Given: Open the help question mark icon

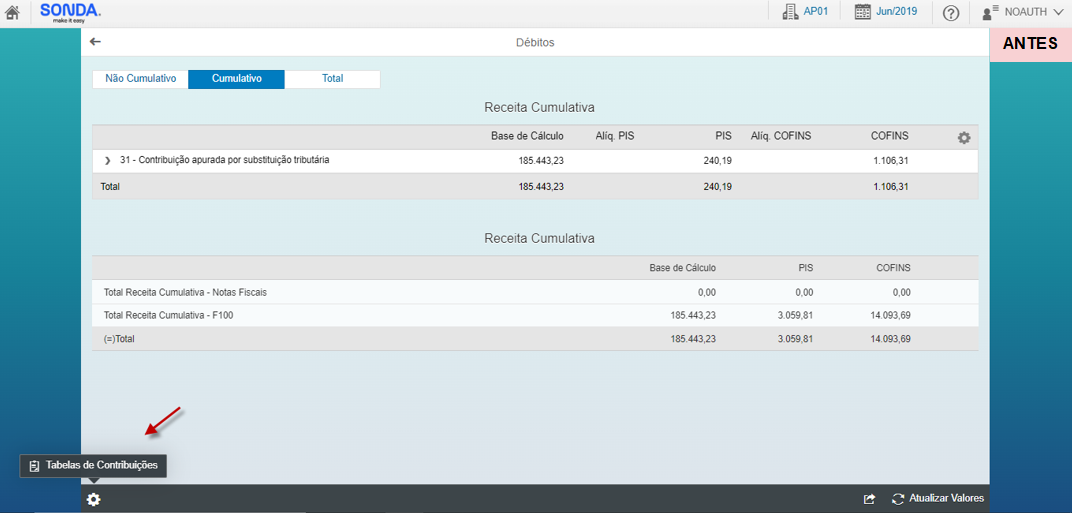Looking at the screenshot, I should coord(951,13).
